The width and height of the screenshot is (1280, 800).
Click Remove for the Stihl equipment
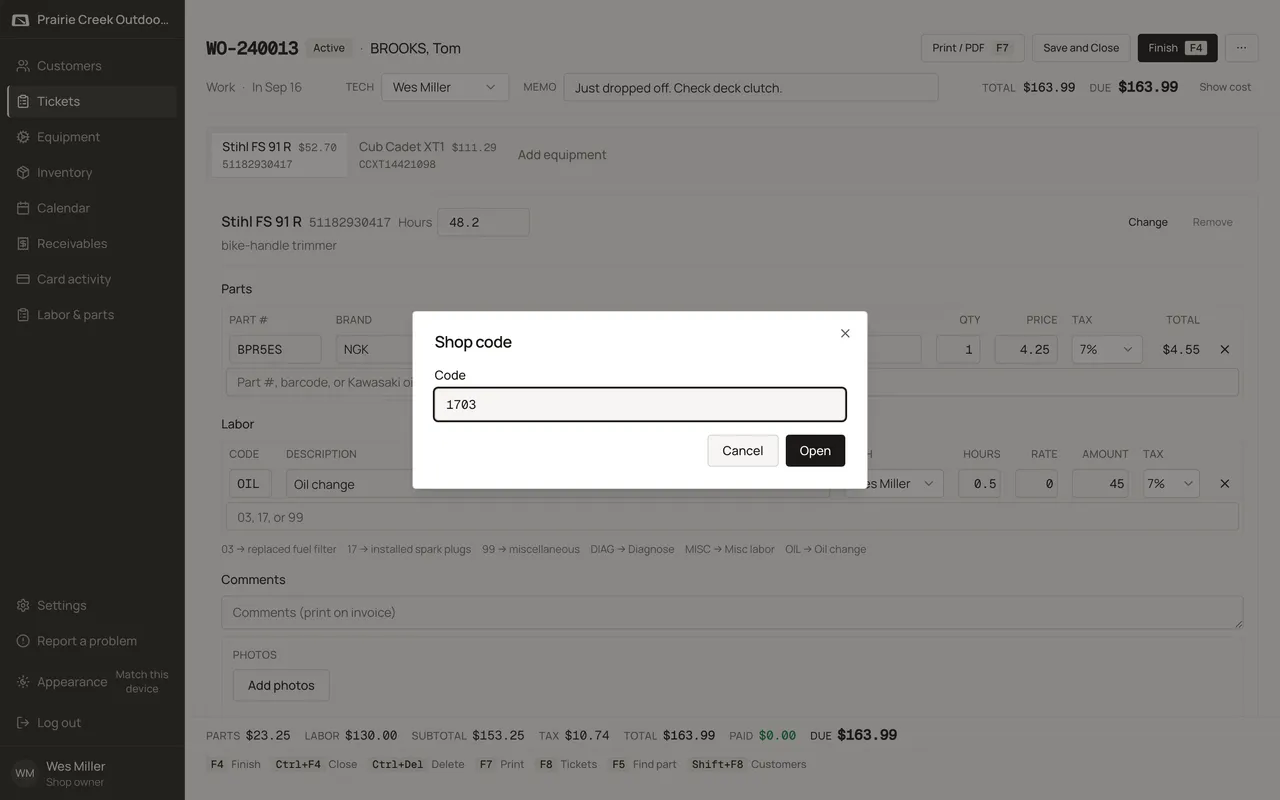[x=1212, y=222]
